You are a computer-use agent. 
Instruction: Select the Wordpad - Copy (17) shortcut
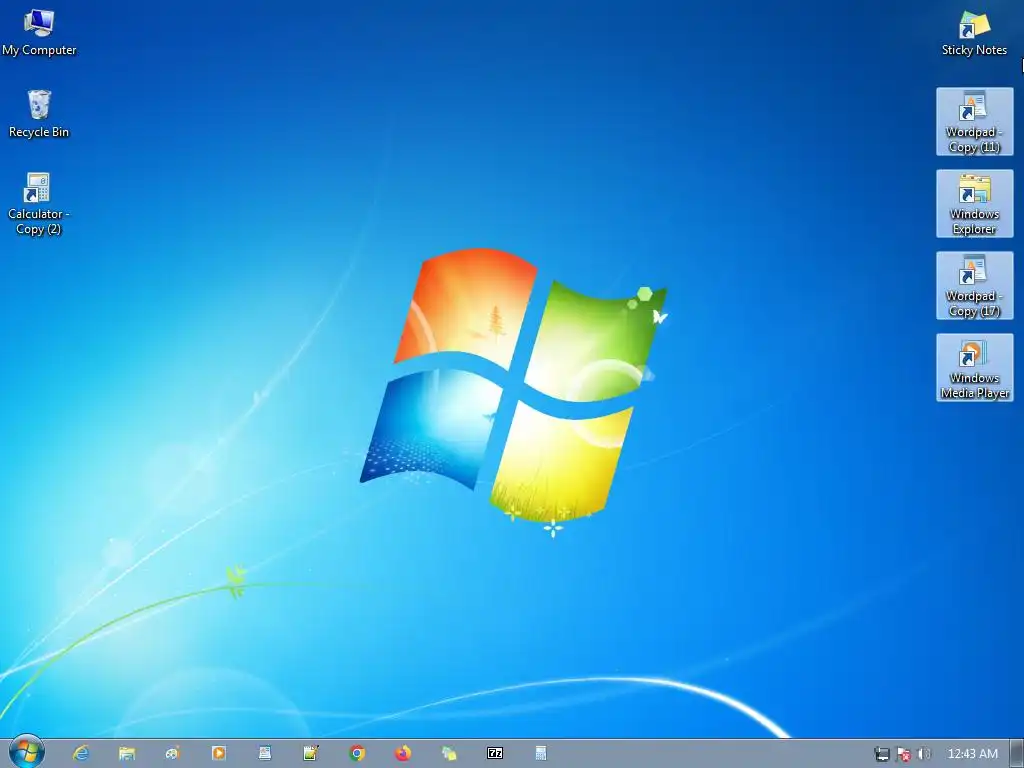click(974, 285)
